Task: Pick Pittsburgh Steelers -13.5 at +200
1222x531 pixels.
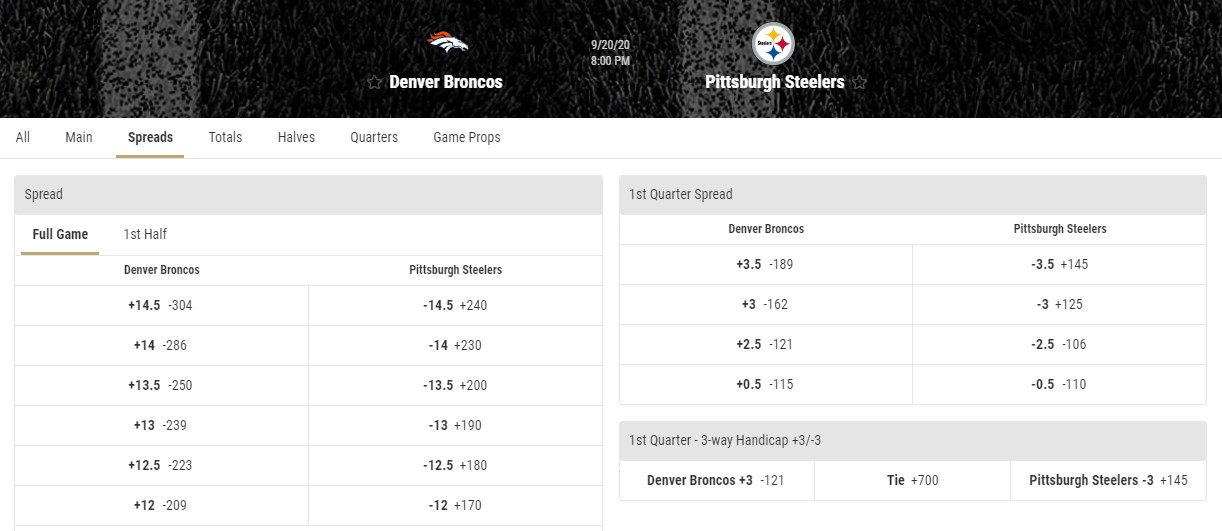Action: coord(455,385)
